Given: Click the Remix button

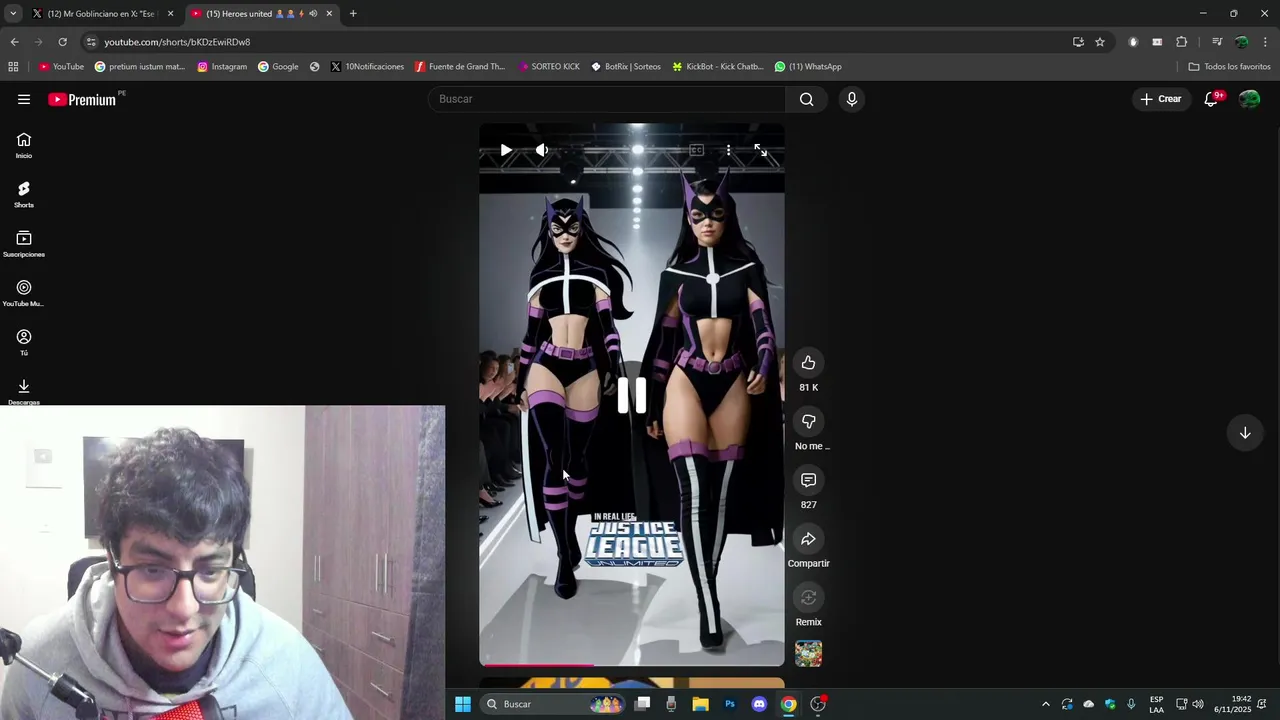Looking at the screenshot, I should [808, 598].
